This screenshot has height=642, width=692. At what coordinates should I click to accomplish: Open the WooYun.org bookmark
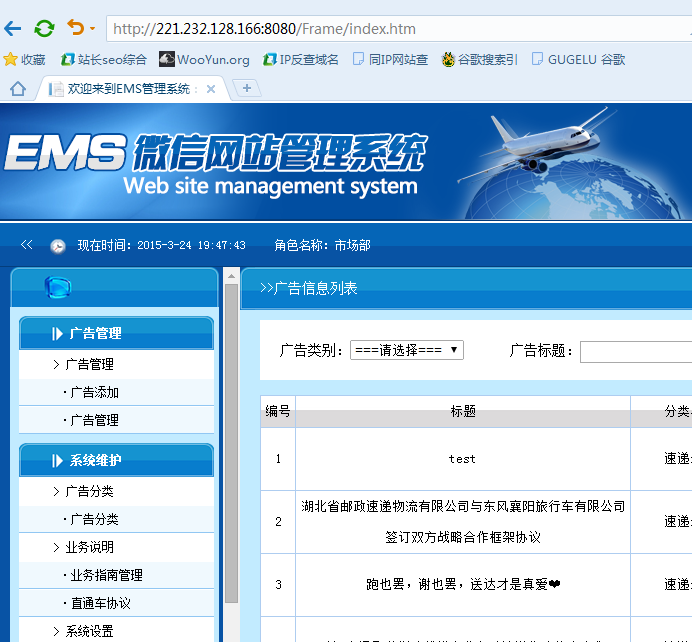pos(204,60)
